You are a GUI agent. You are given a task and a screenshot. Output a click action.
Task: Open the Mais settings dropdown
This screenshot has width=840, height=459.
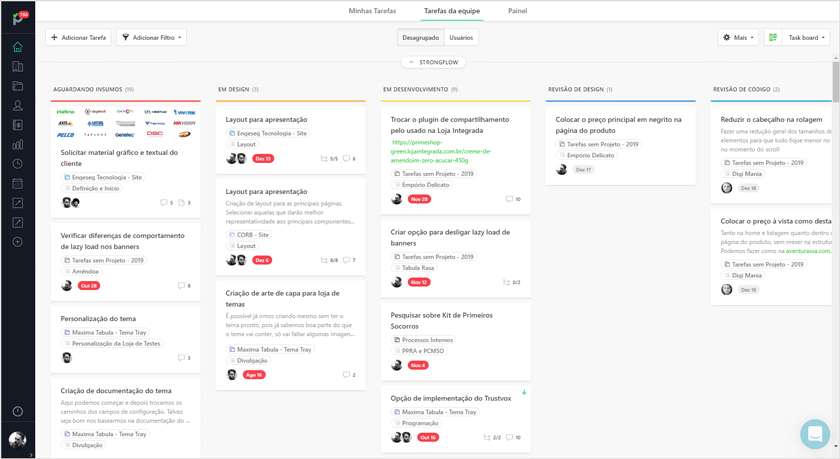pyautogui.click(x=738, y=37)
